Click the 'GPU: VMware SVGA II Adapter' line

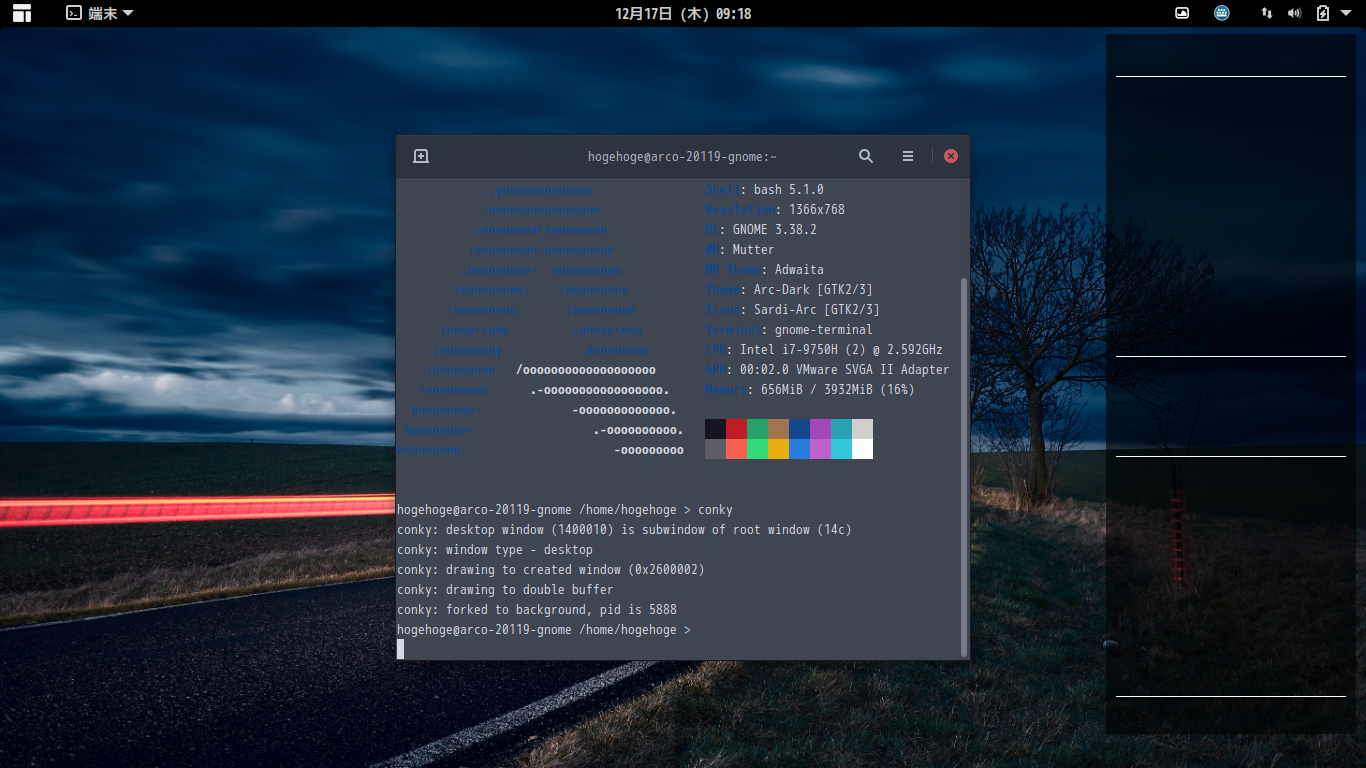click(827, 369)
